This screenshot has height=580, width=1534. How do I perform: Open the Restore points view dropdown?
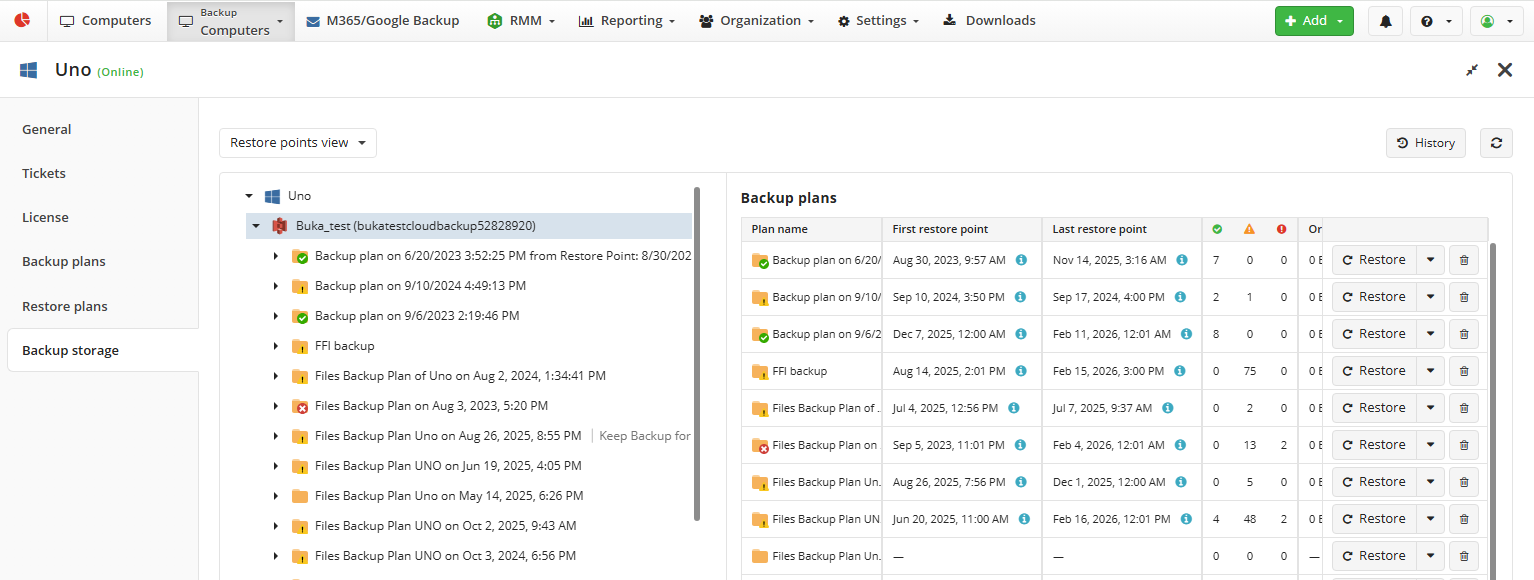click(297, 143)
